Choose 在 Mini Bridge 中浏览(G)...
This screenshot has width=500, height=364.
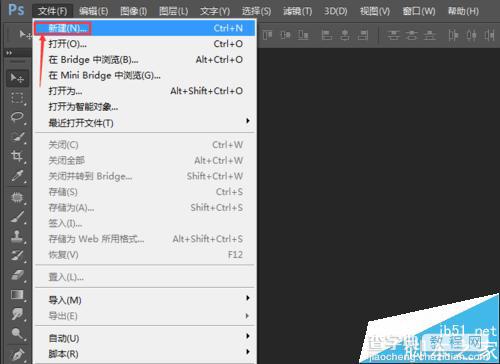coord(145,75)
